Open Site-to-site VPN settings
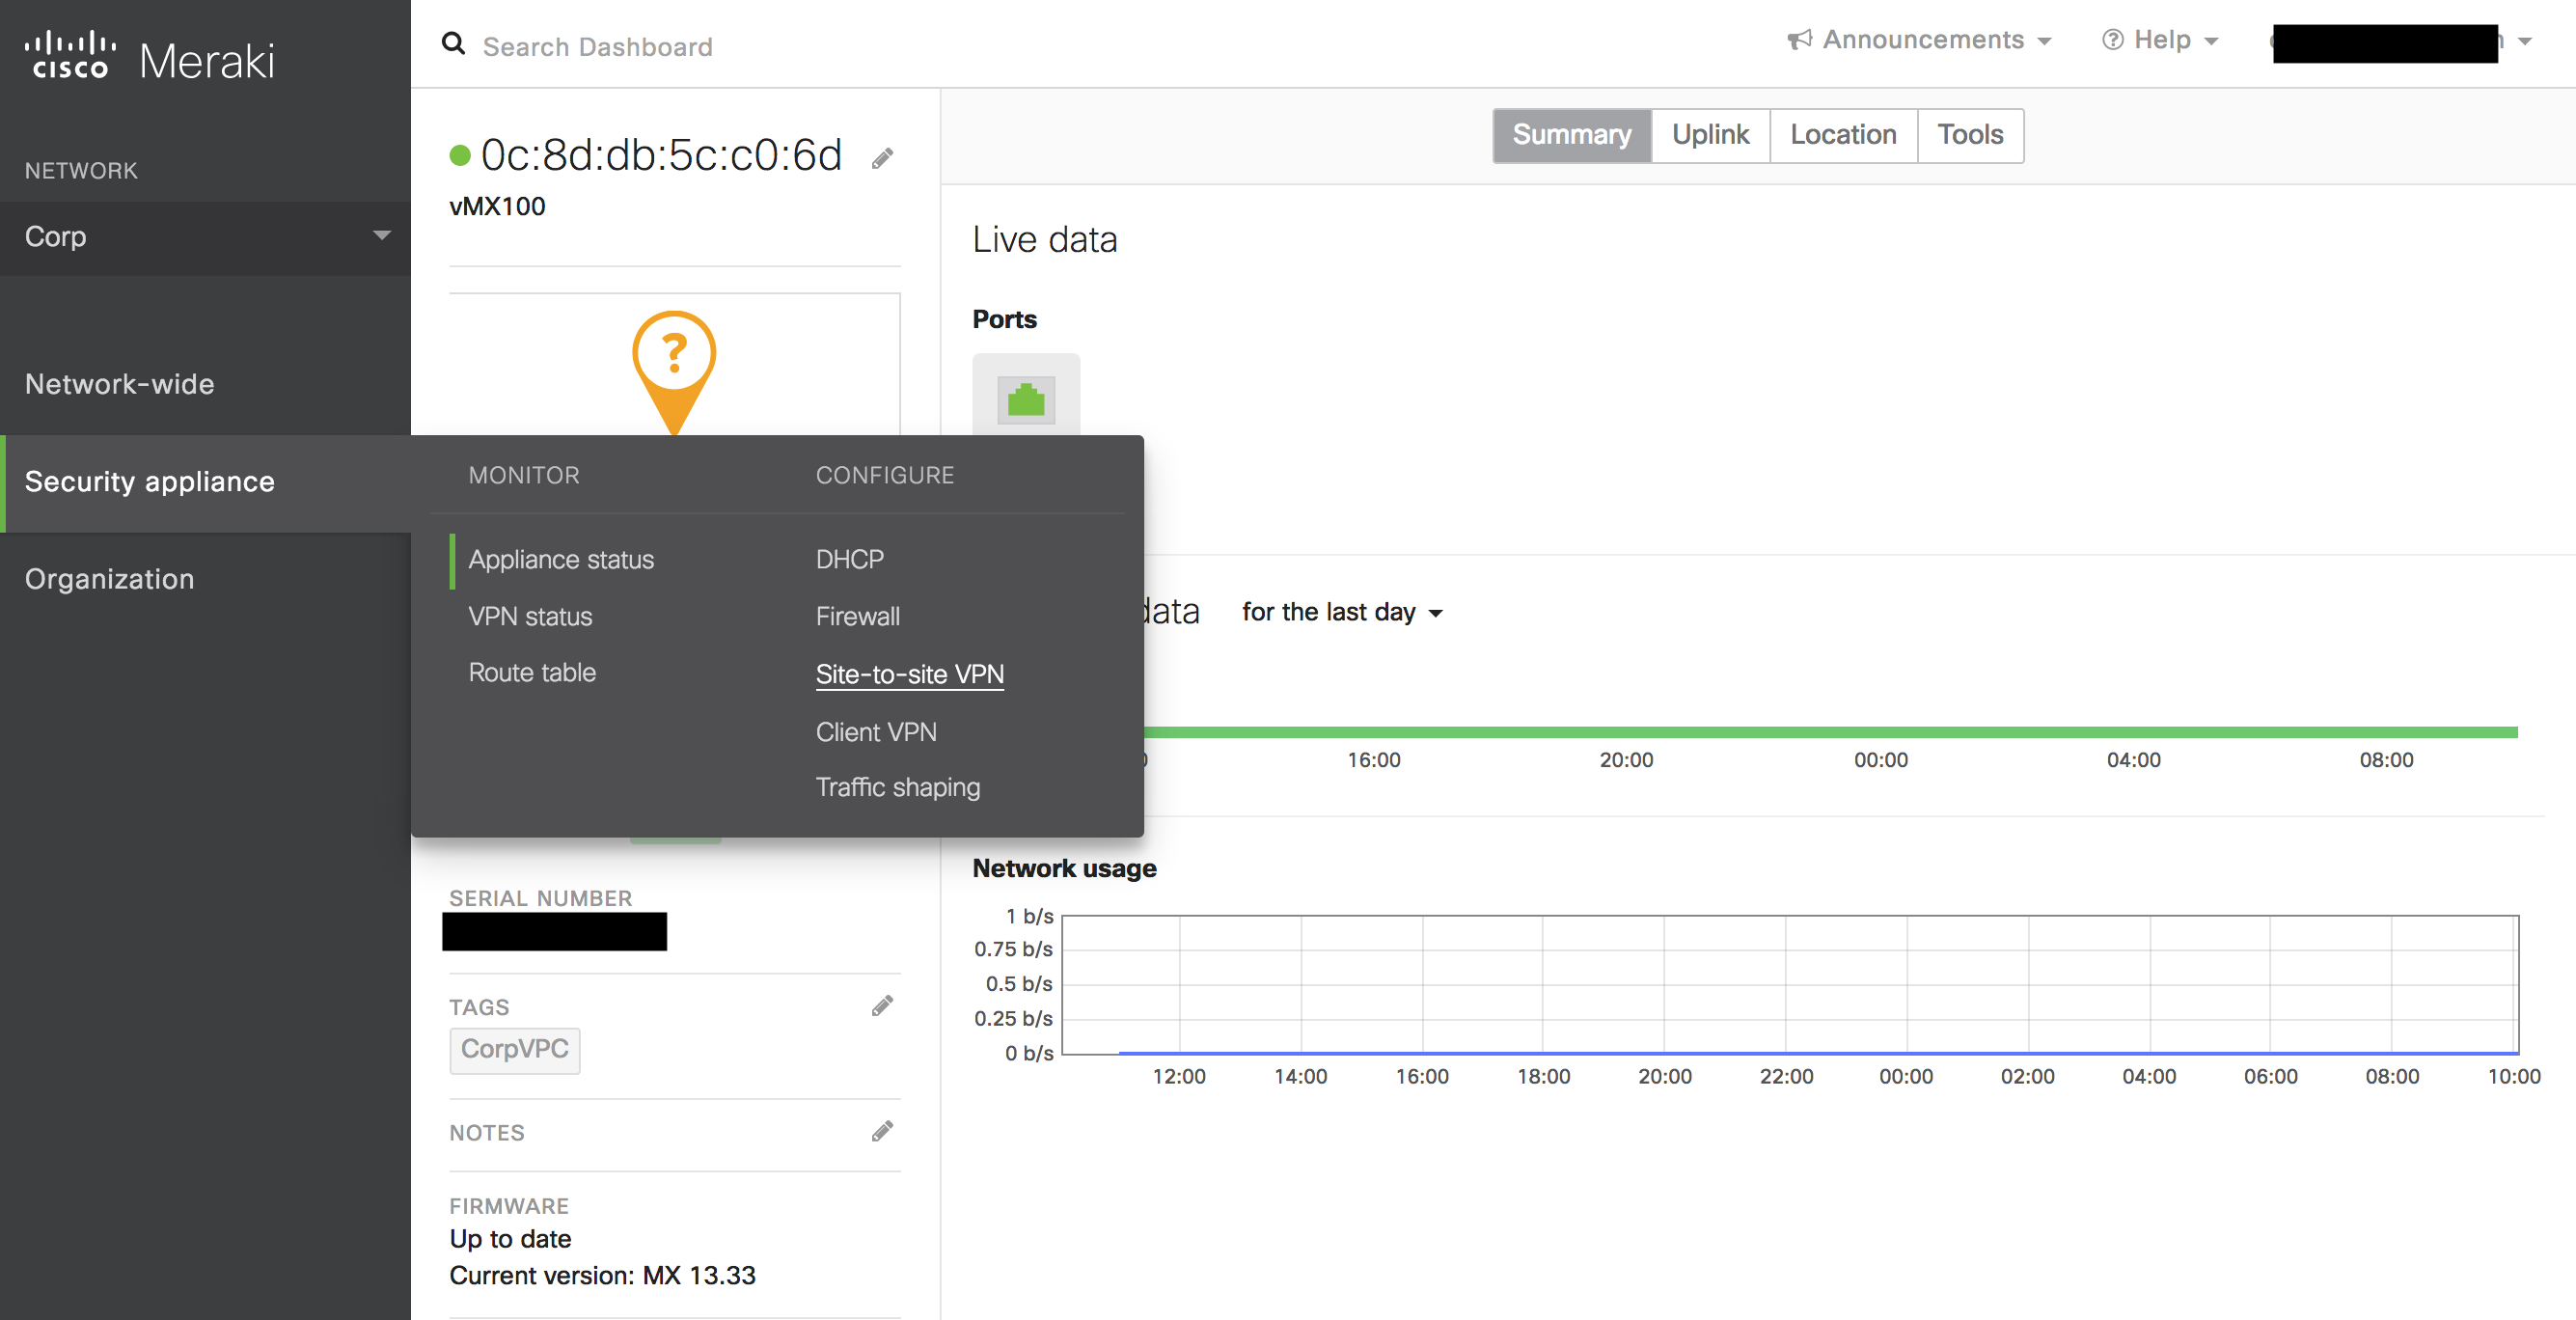 pyautogui.click(x=909, y=674)
